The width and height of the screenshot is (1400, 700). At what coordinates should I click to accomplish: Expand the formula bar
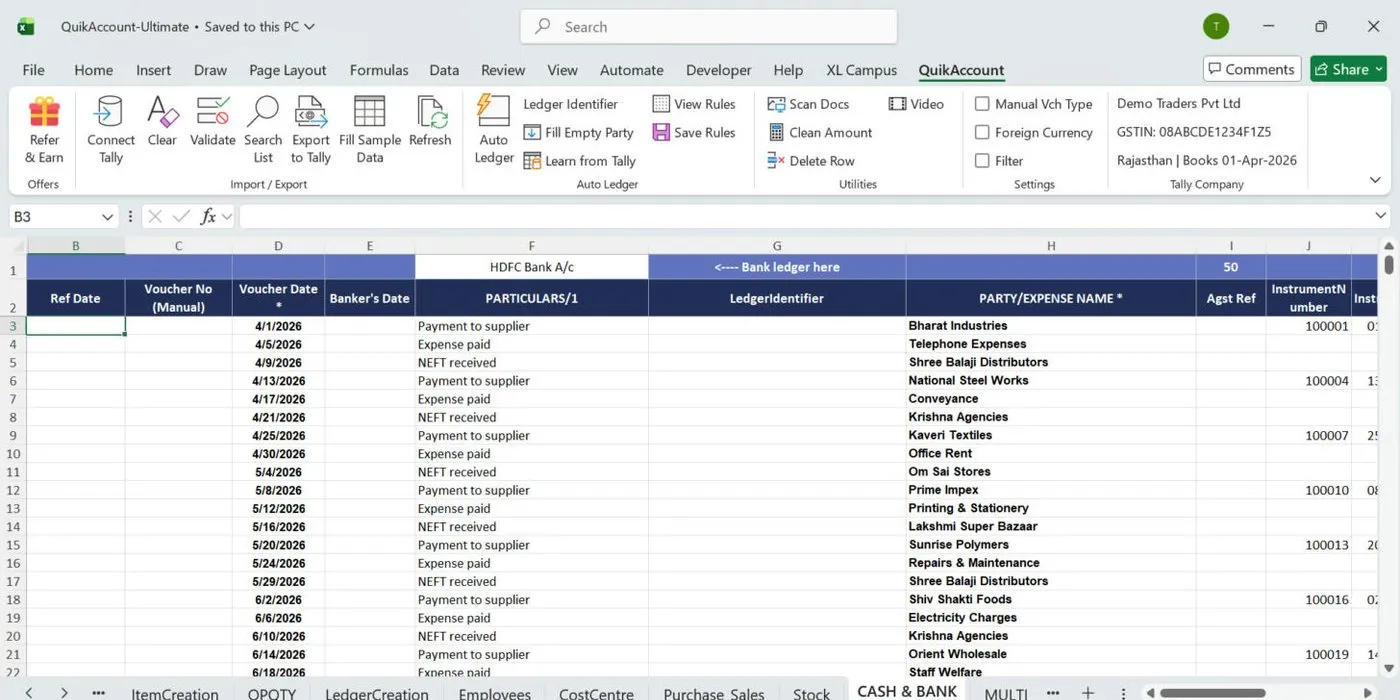pos(1381,216)
